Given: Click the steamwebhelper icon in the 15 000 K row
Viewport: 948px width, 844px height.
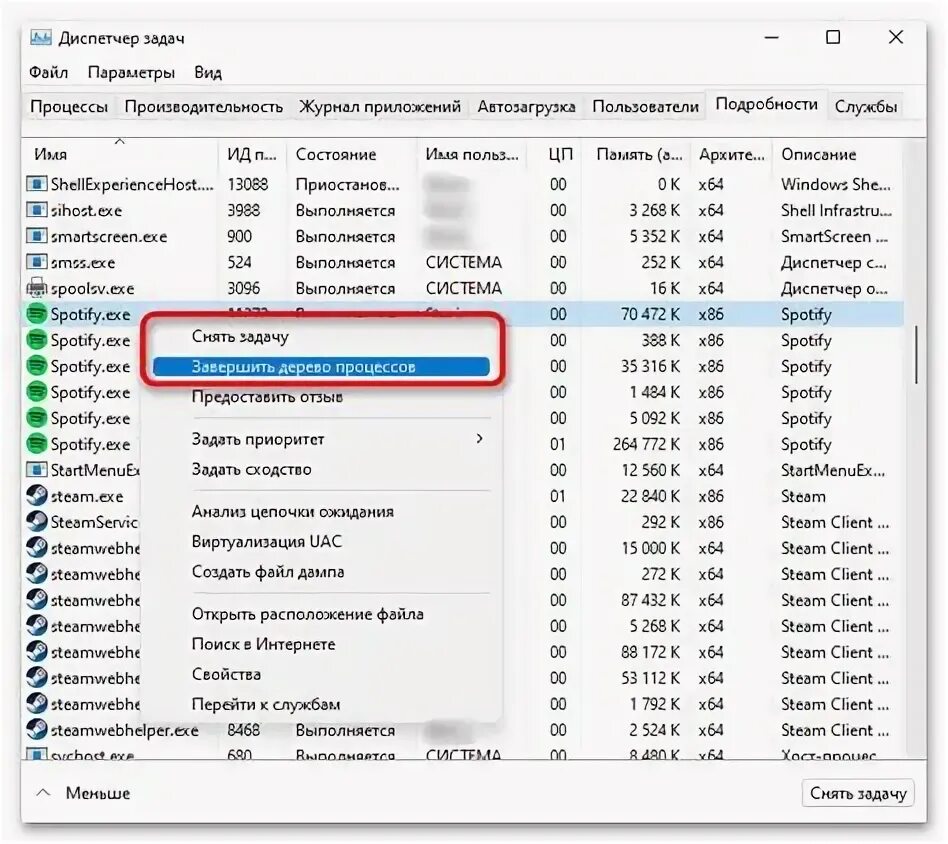Looking at the screenshot, I should click(x=37, y=548).
